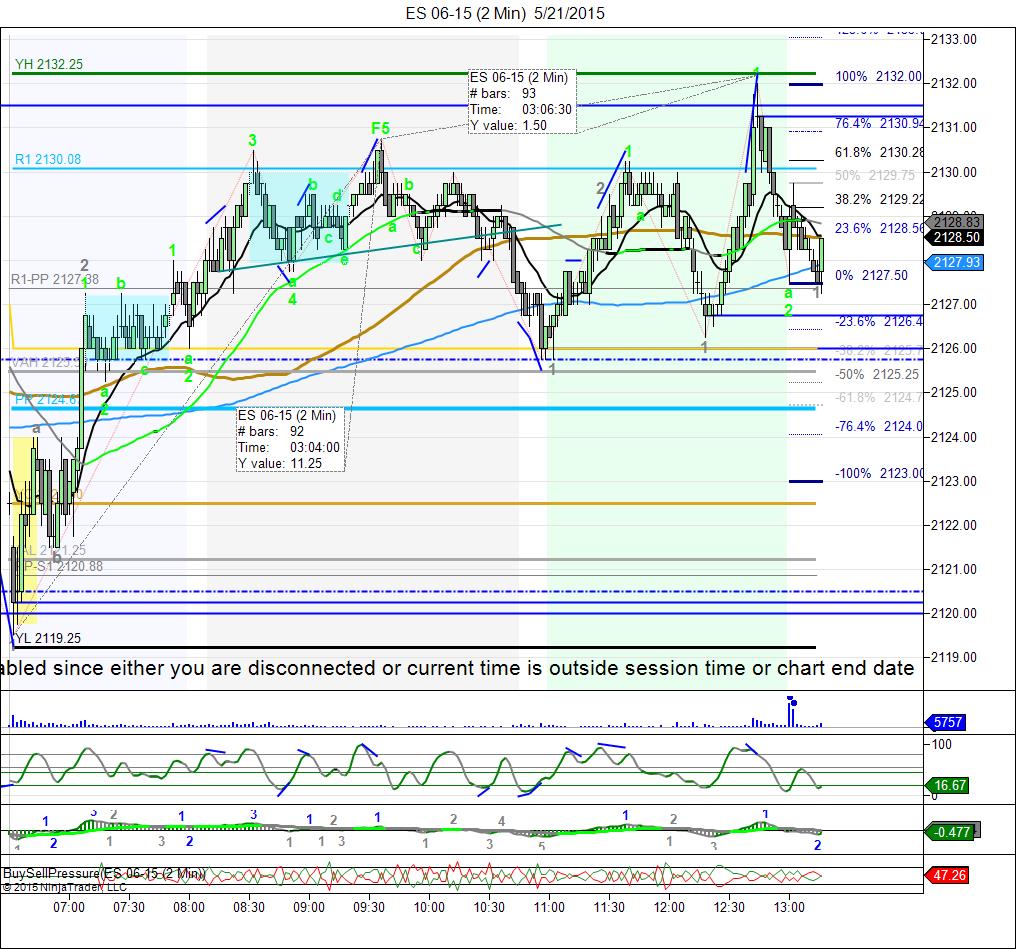Click the 10:00 time axis label
The image size is (1016, 949).
point(429,907)
